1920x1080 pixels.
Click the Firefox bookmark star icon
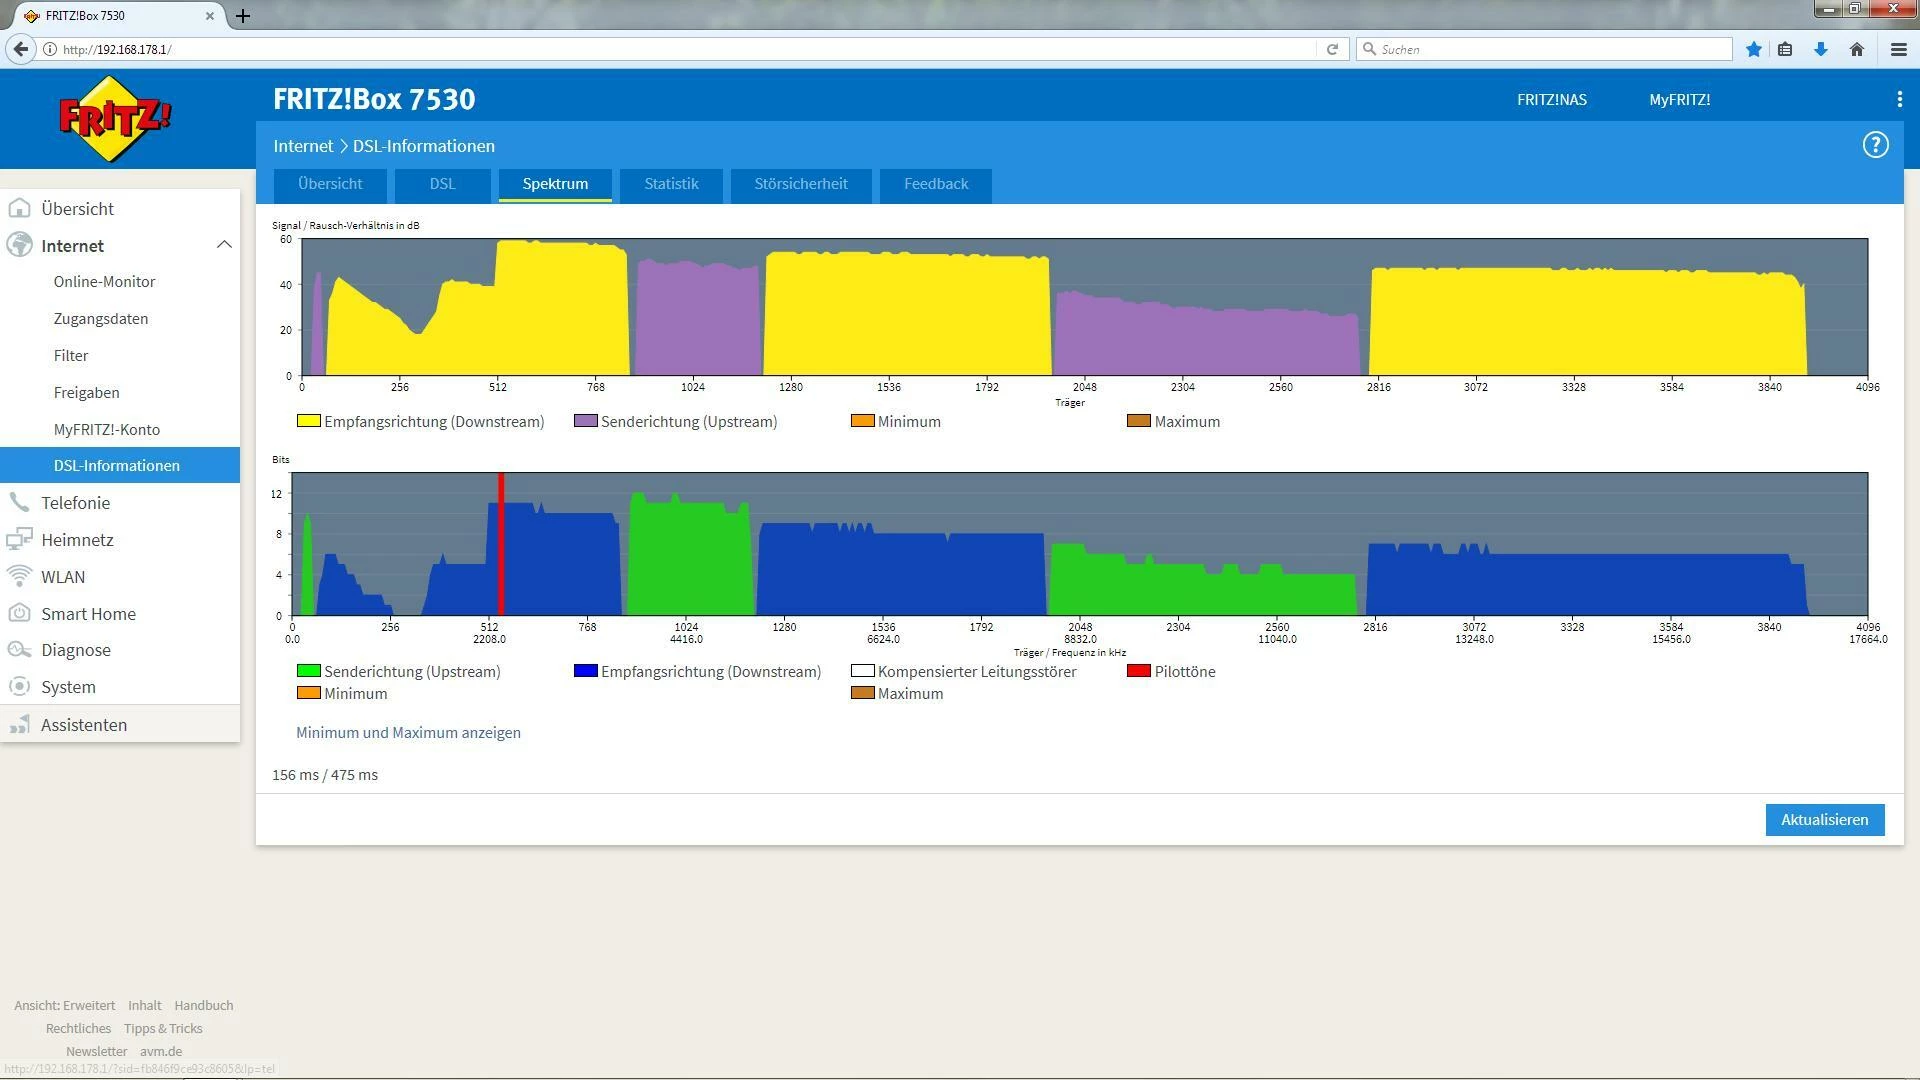[x=1753, y=49]
